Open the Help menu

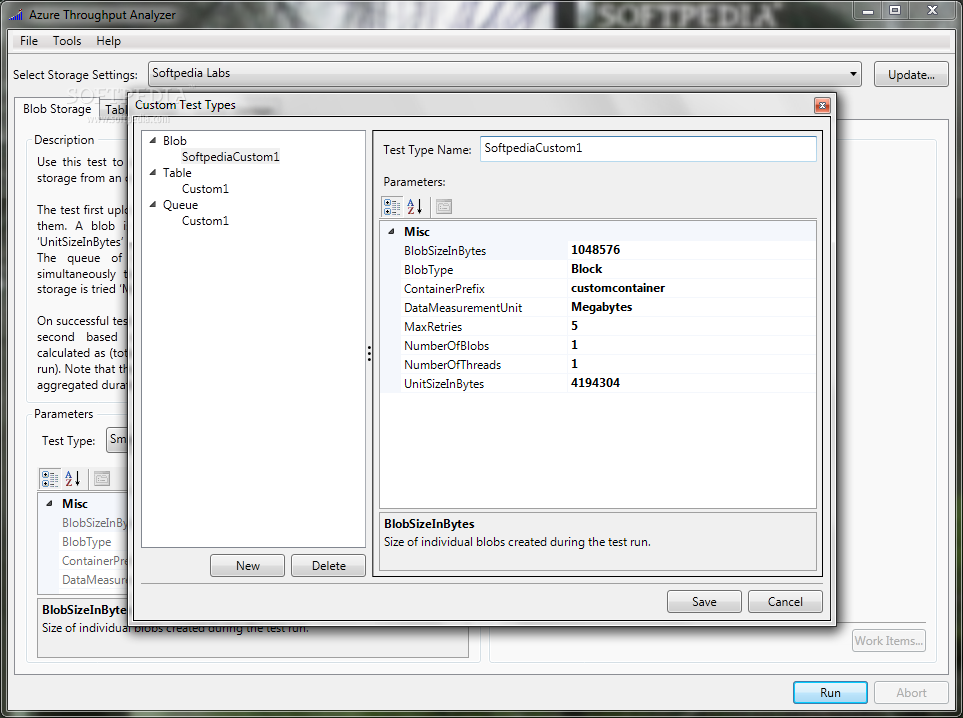coord(109,41)
